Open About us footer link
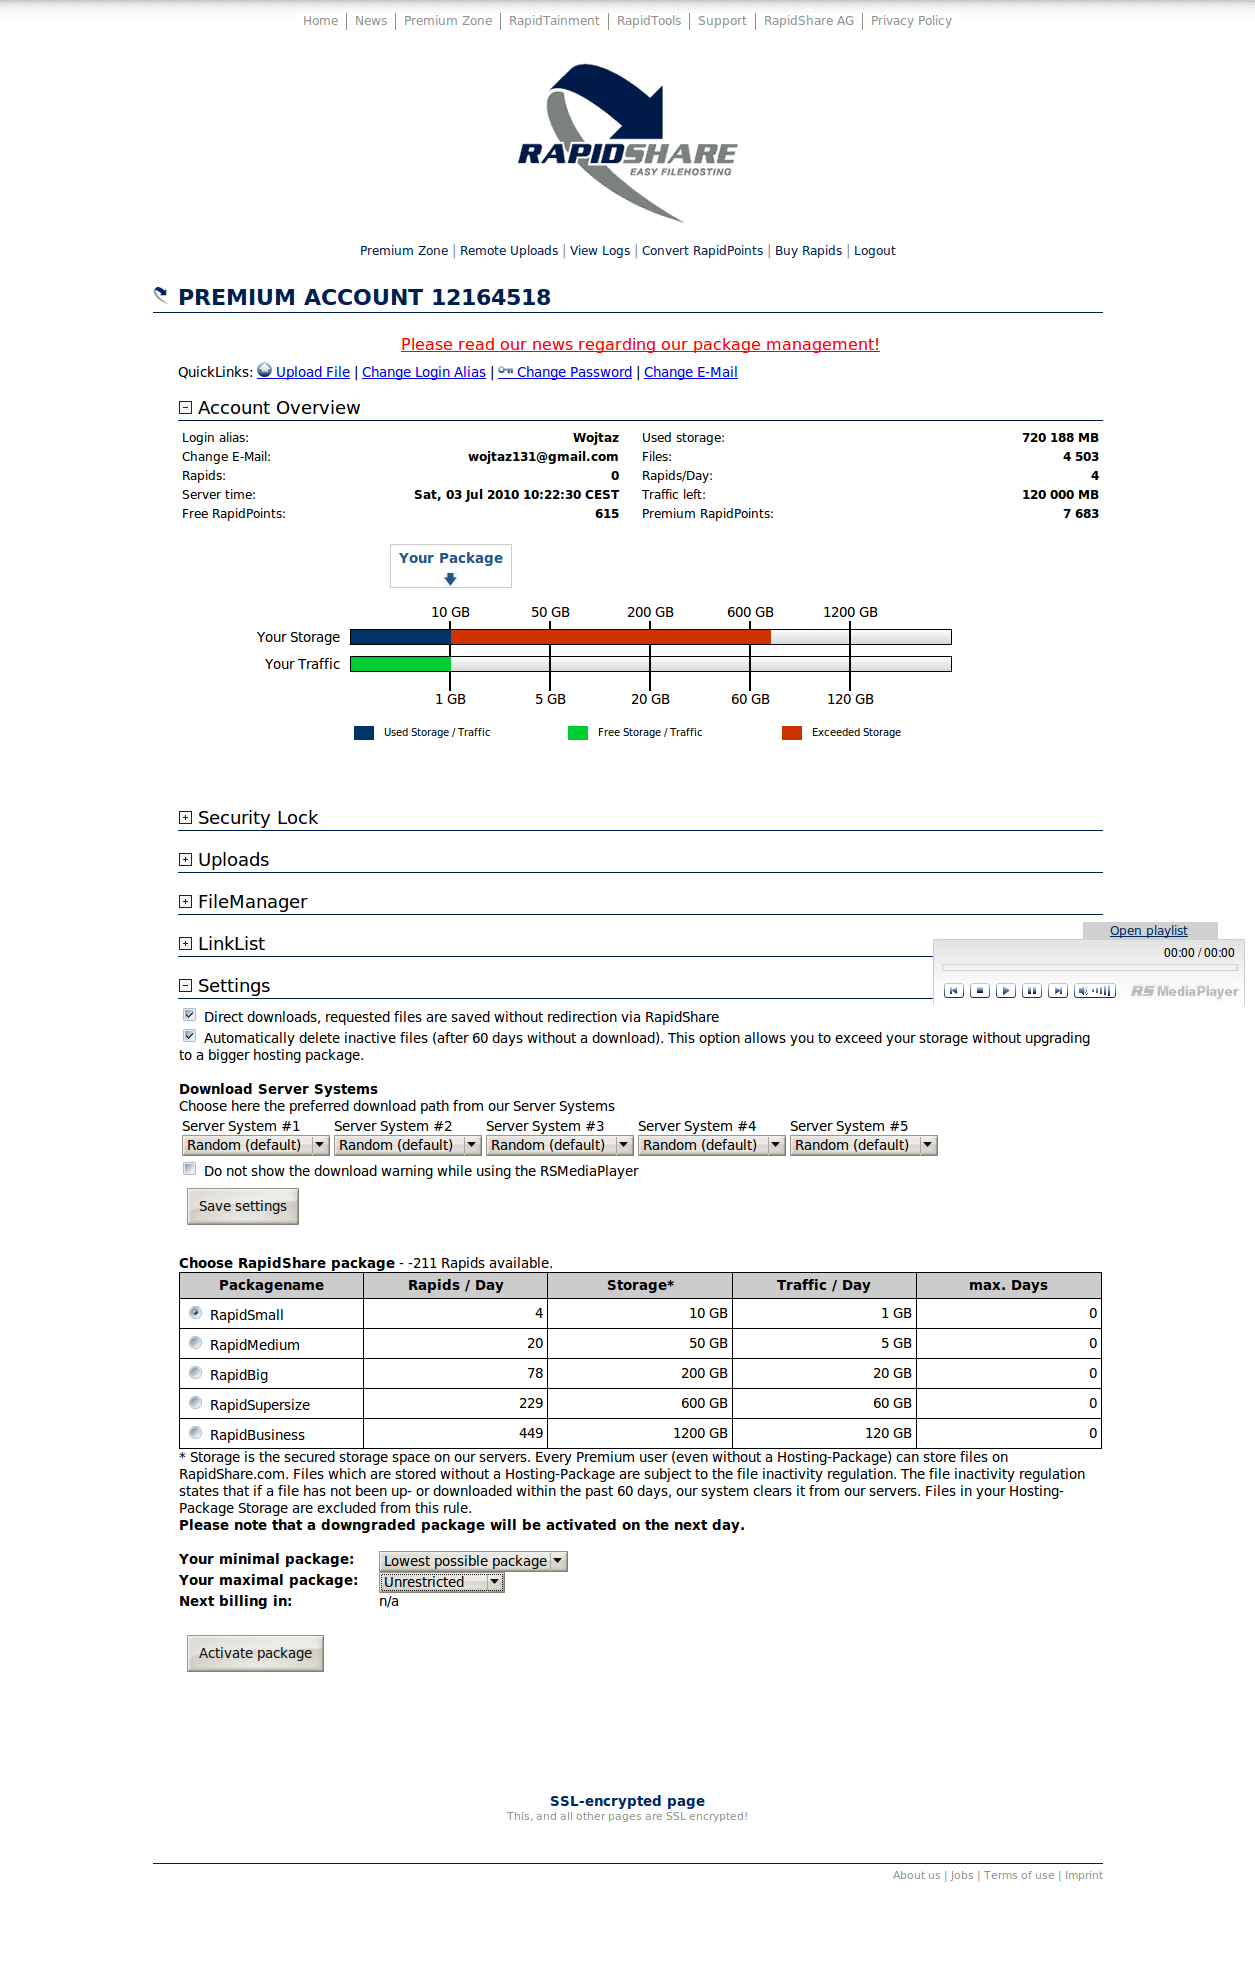1255x1974 pixels. coord(916,1875)
